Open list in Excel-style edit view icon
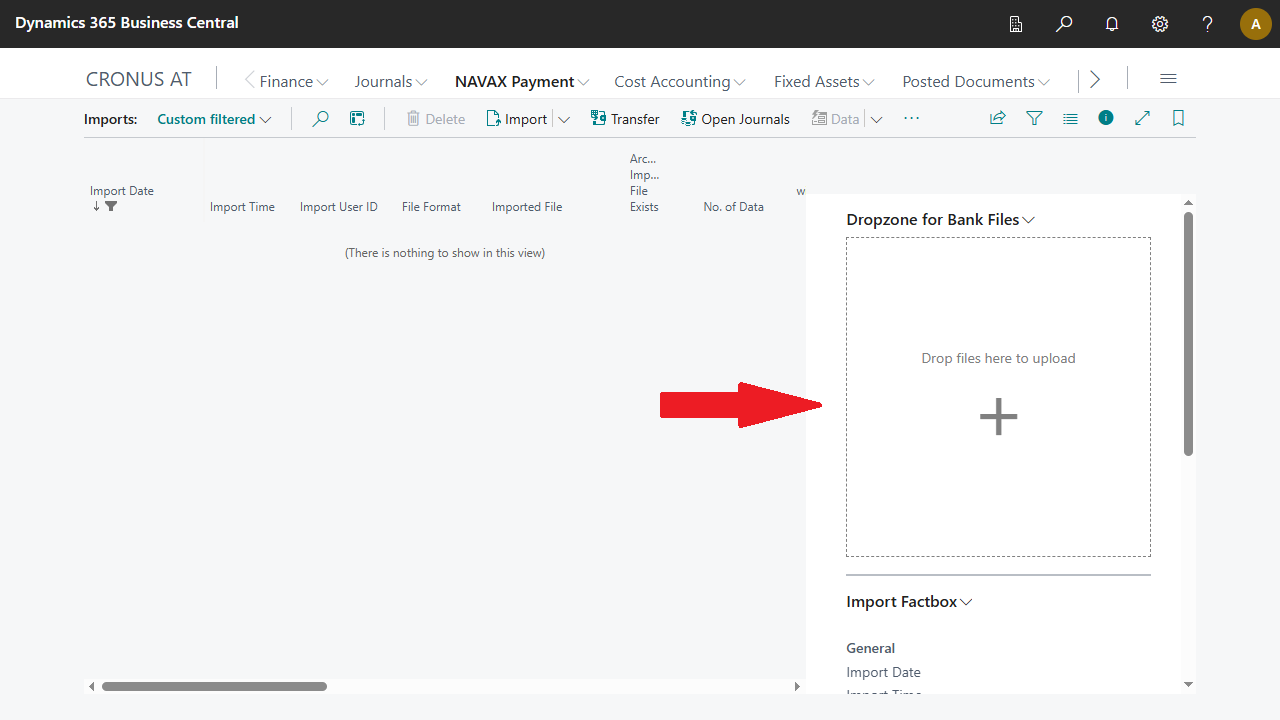Screen dimensions: 1280x720 tap(357, 118)
